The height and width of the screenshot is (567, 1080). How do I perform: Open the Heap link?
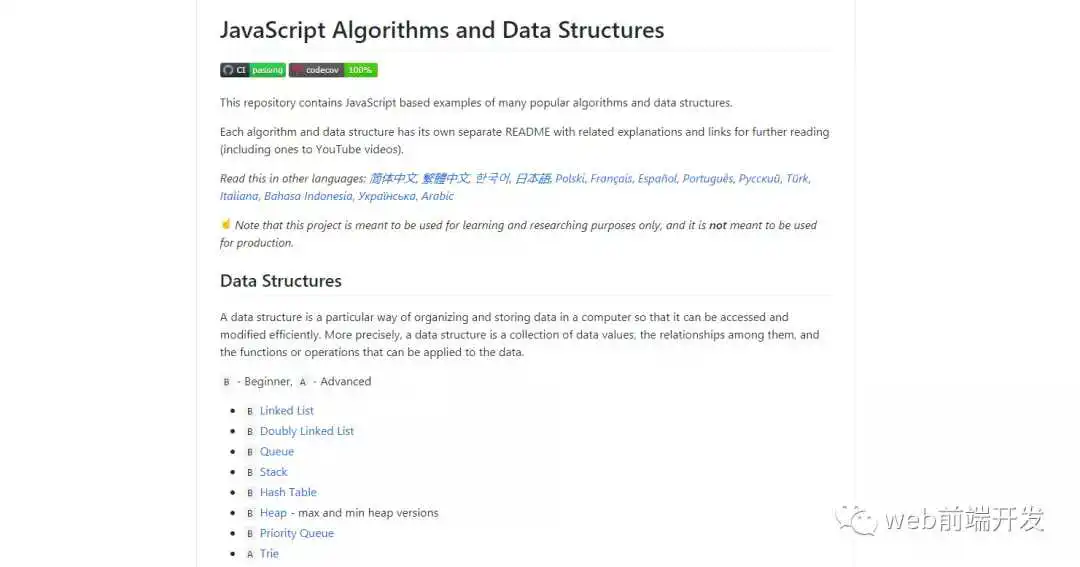pos(273,513)
